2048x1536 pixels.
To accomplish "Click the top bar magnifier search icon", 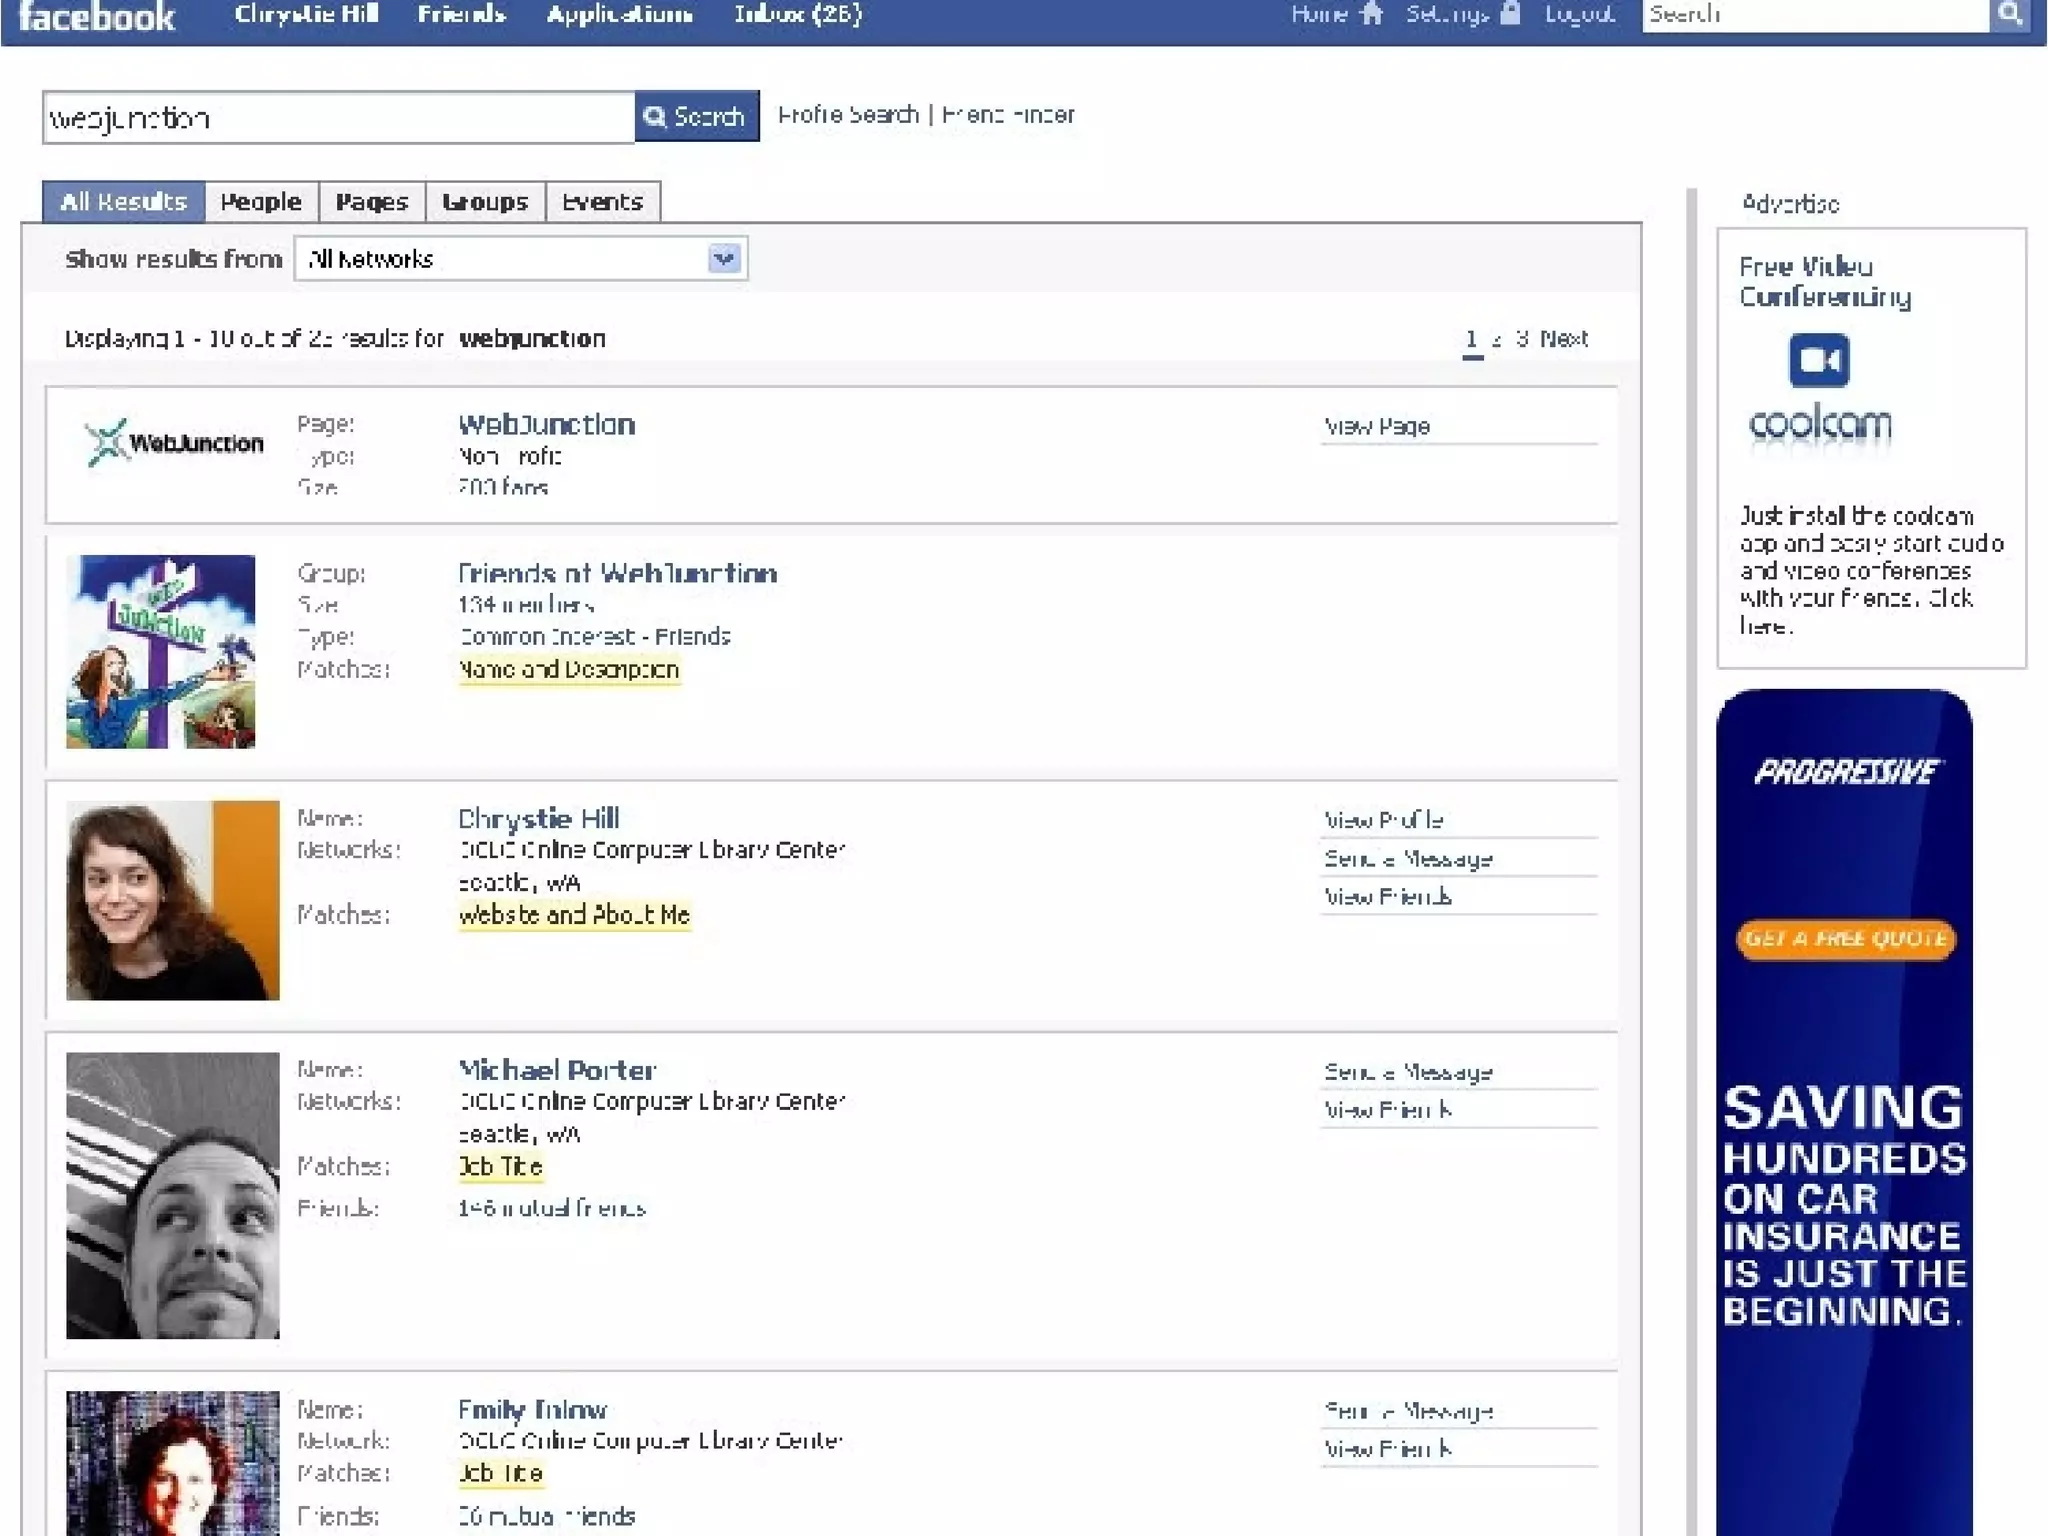I will pyautogui.click(x=2010, y=14).
